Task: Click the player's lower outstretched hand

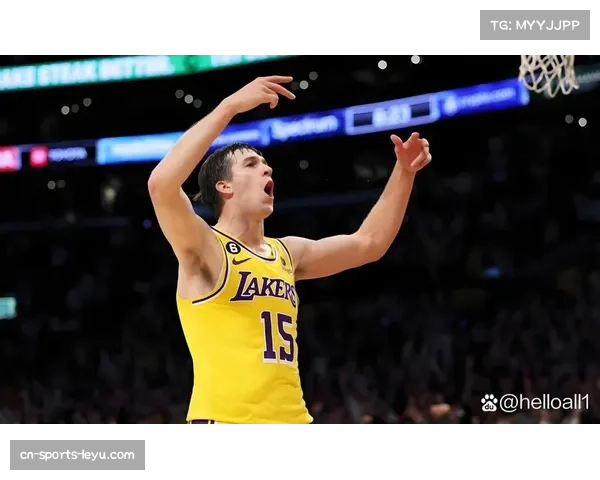Action: coord(411,151)
